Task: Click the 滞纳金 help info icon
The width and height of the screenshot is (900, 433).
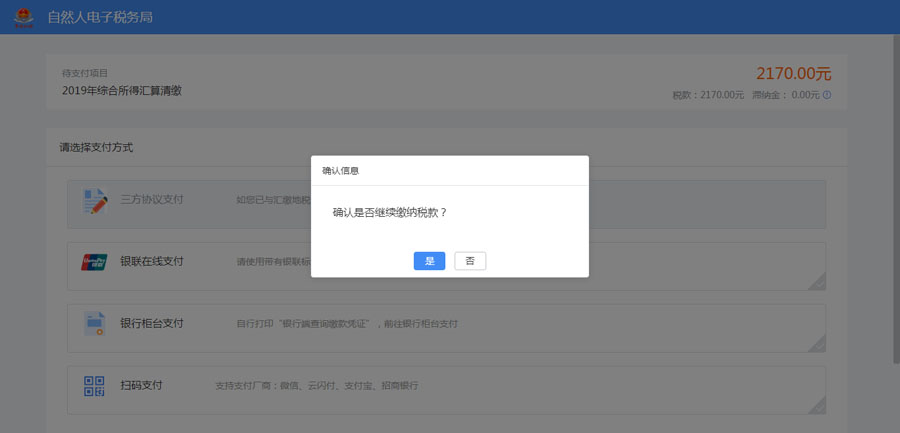Action: click(x=827, y=95)
